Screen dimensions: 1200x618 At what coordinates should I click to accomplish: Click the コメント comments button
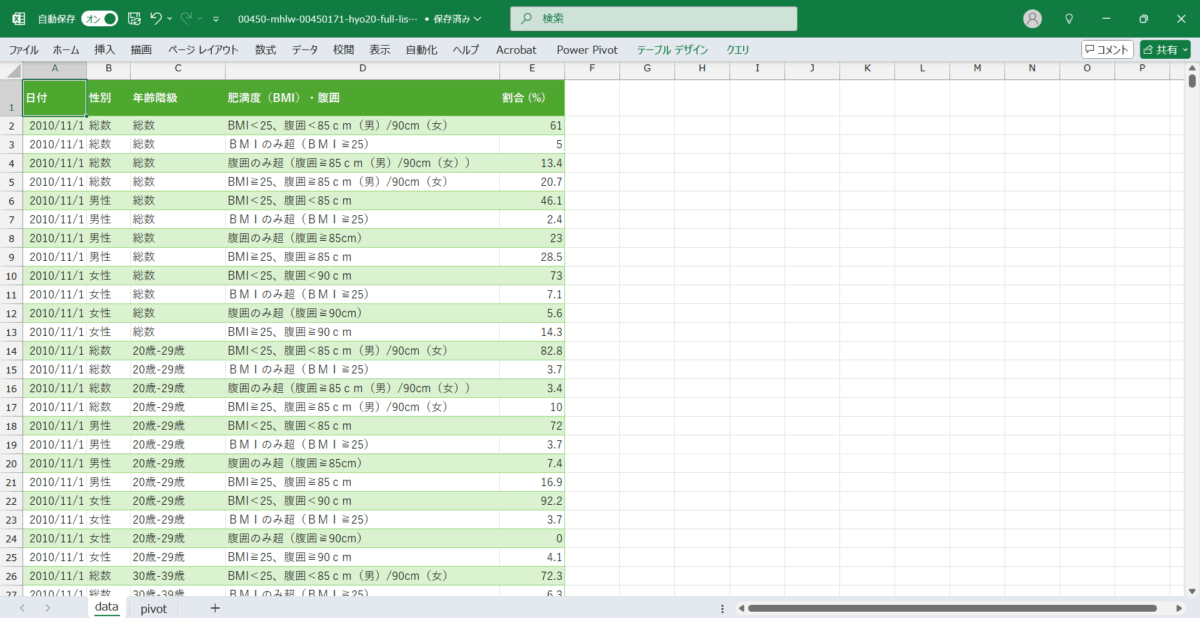click(1107, 49)
